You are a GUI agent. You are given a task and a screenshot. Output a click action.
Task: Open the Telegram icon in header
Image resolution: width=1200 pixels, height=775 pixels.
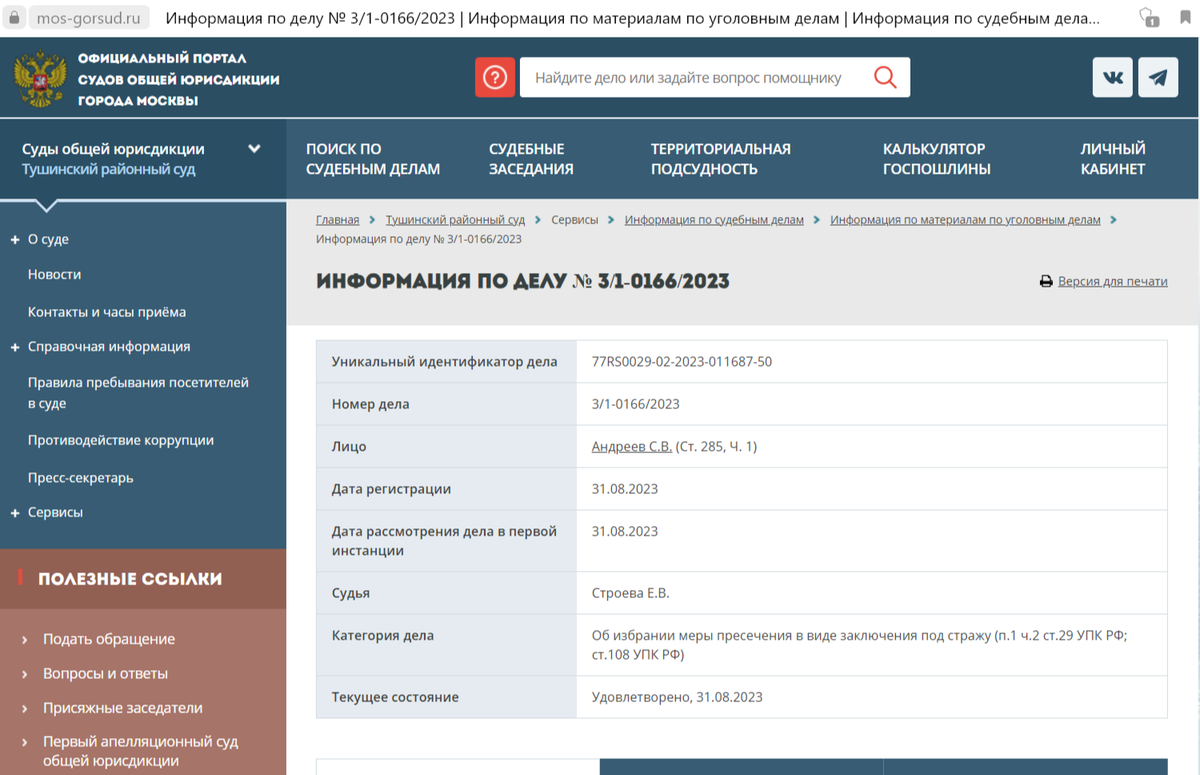[1157, 77]
